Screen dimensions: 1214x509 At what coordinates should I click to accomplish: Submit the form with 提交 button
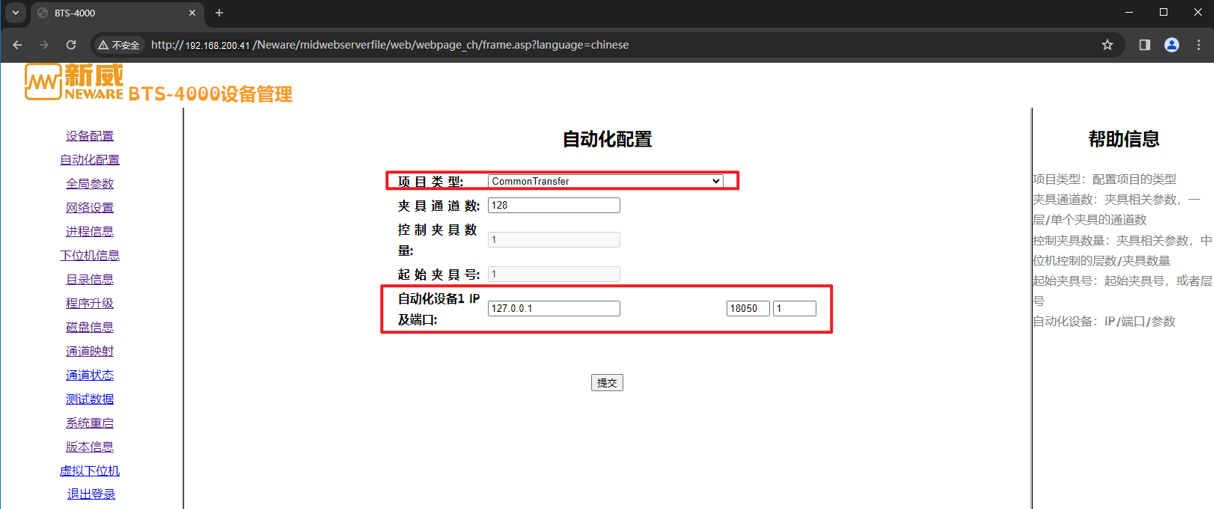click(607, 383)
